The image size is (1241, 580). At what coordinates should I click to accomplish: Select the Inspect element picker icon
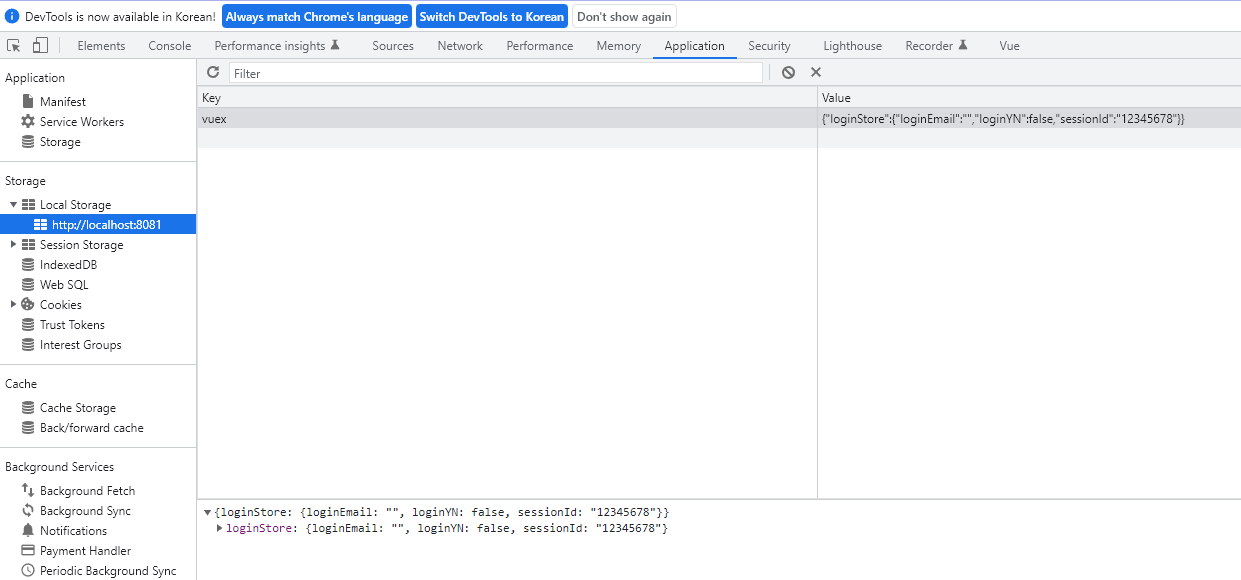pos(14,45)
